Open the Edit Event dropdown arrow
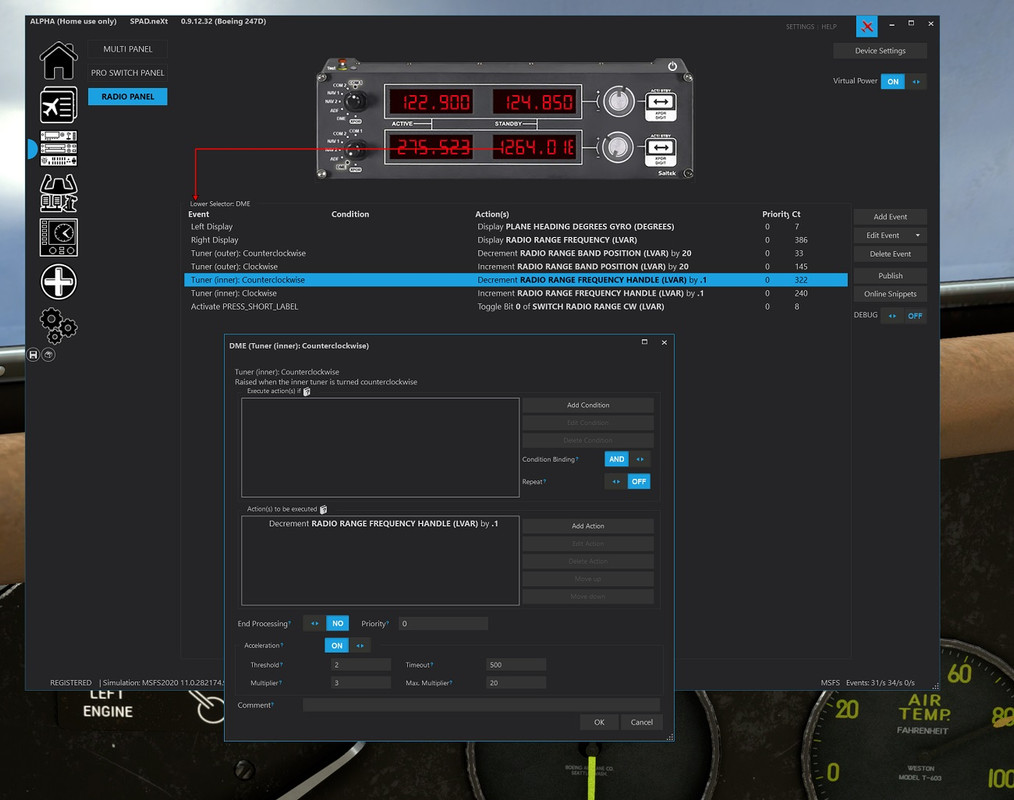 click(x=917, y=235)
